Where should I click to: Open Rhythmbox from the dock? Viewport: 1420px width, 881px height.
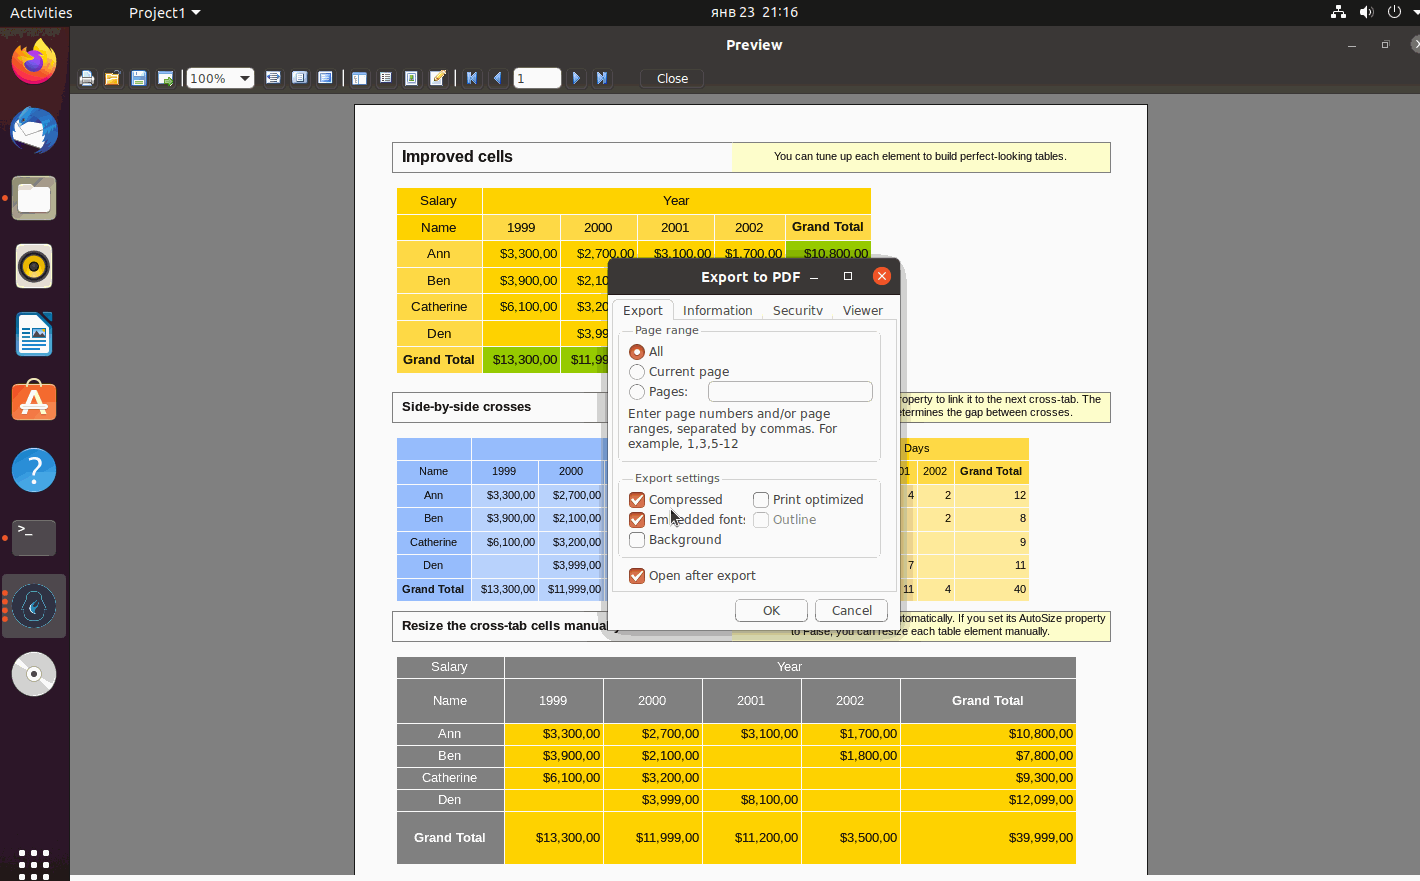pyautogui.click(x=34, y=266)
